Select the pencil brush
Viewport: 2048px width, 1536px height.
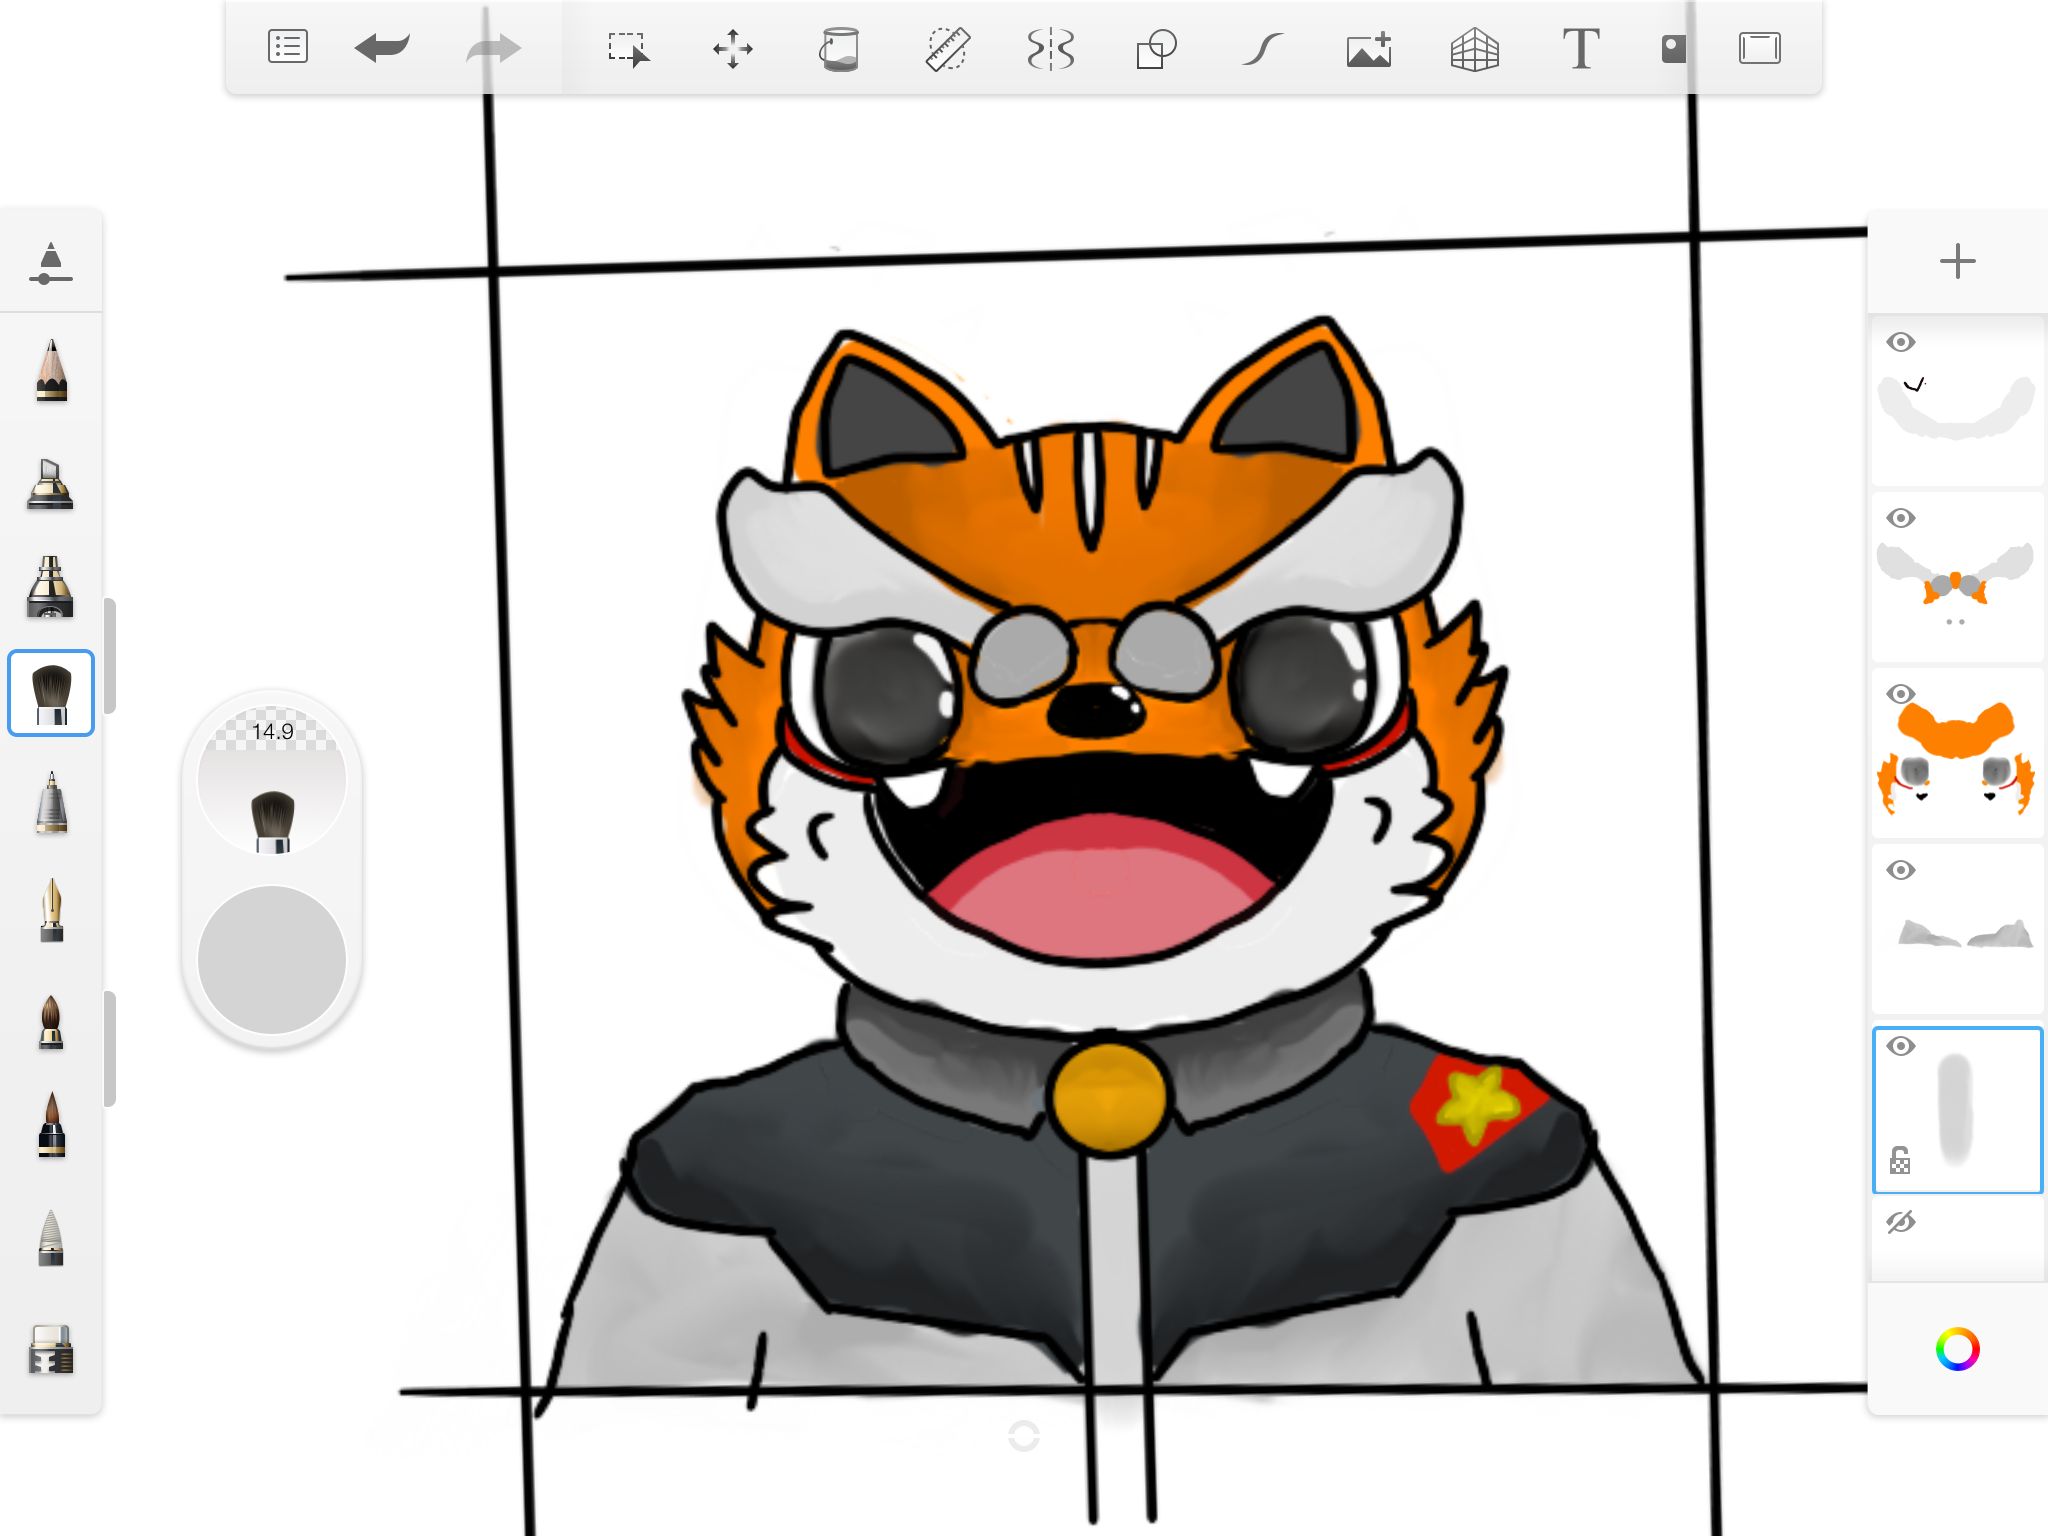pyautogui.click(x=51, y=371)
